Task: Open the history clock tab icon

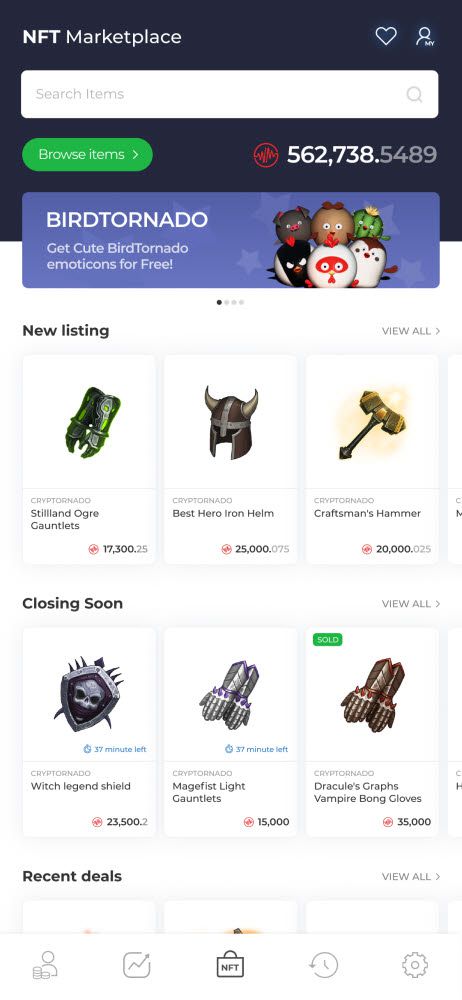Action: (x=323, y=965)
